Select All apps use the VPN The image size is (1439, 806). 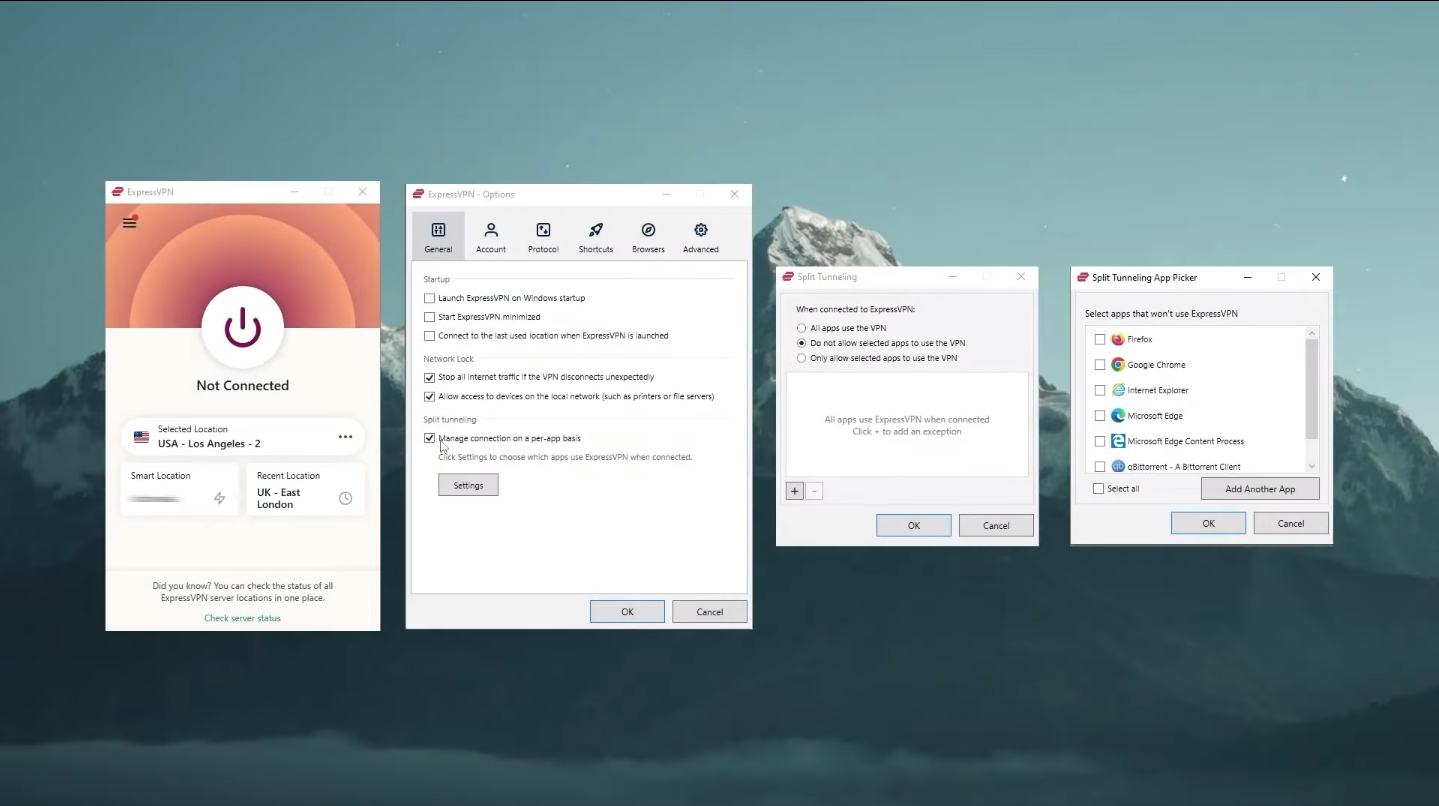pos(801,328)
